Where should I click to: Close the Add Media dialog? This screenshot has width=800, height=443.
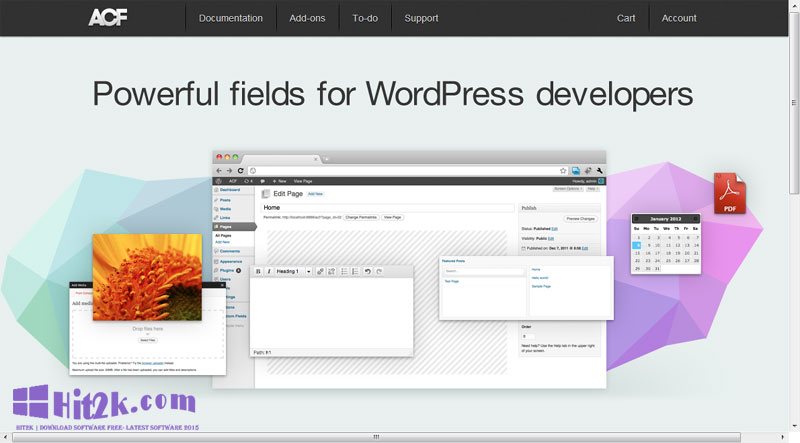pos(222,285)
